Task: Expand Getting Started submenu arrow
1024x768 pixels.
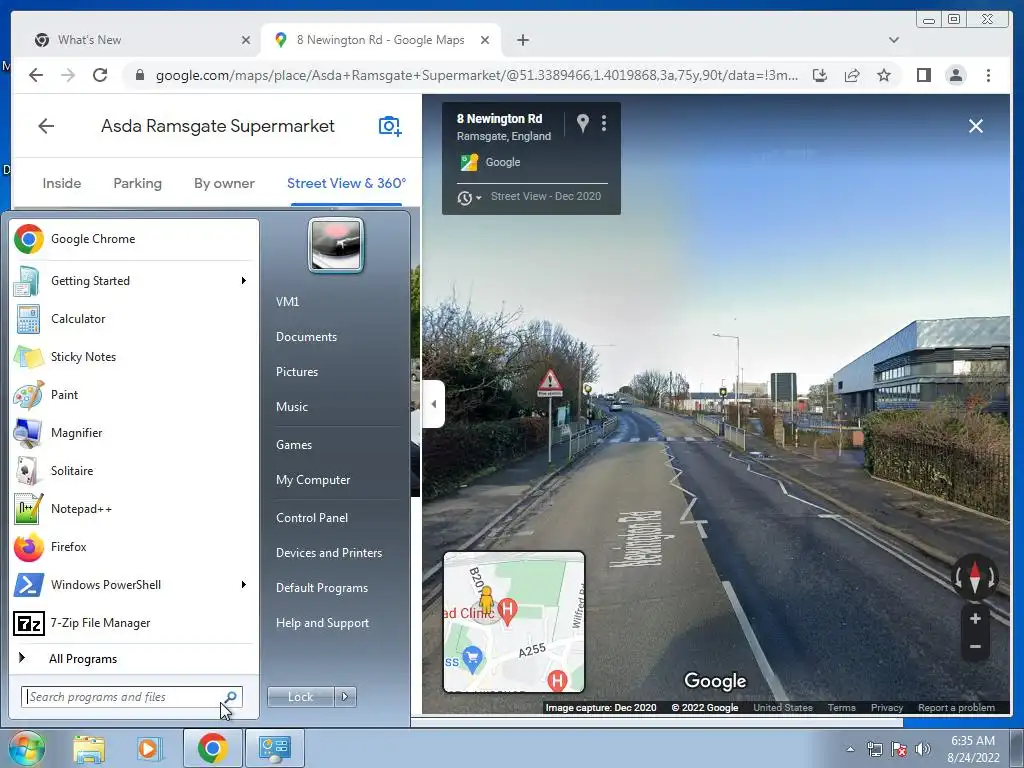Action: (244, 281)
